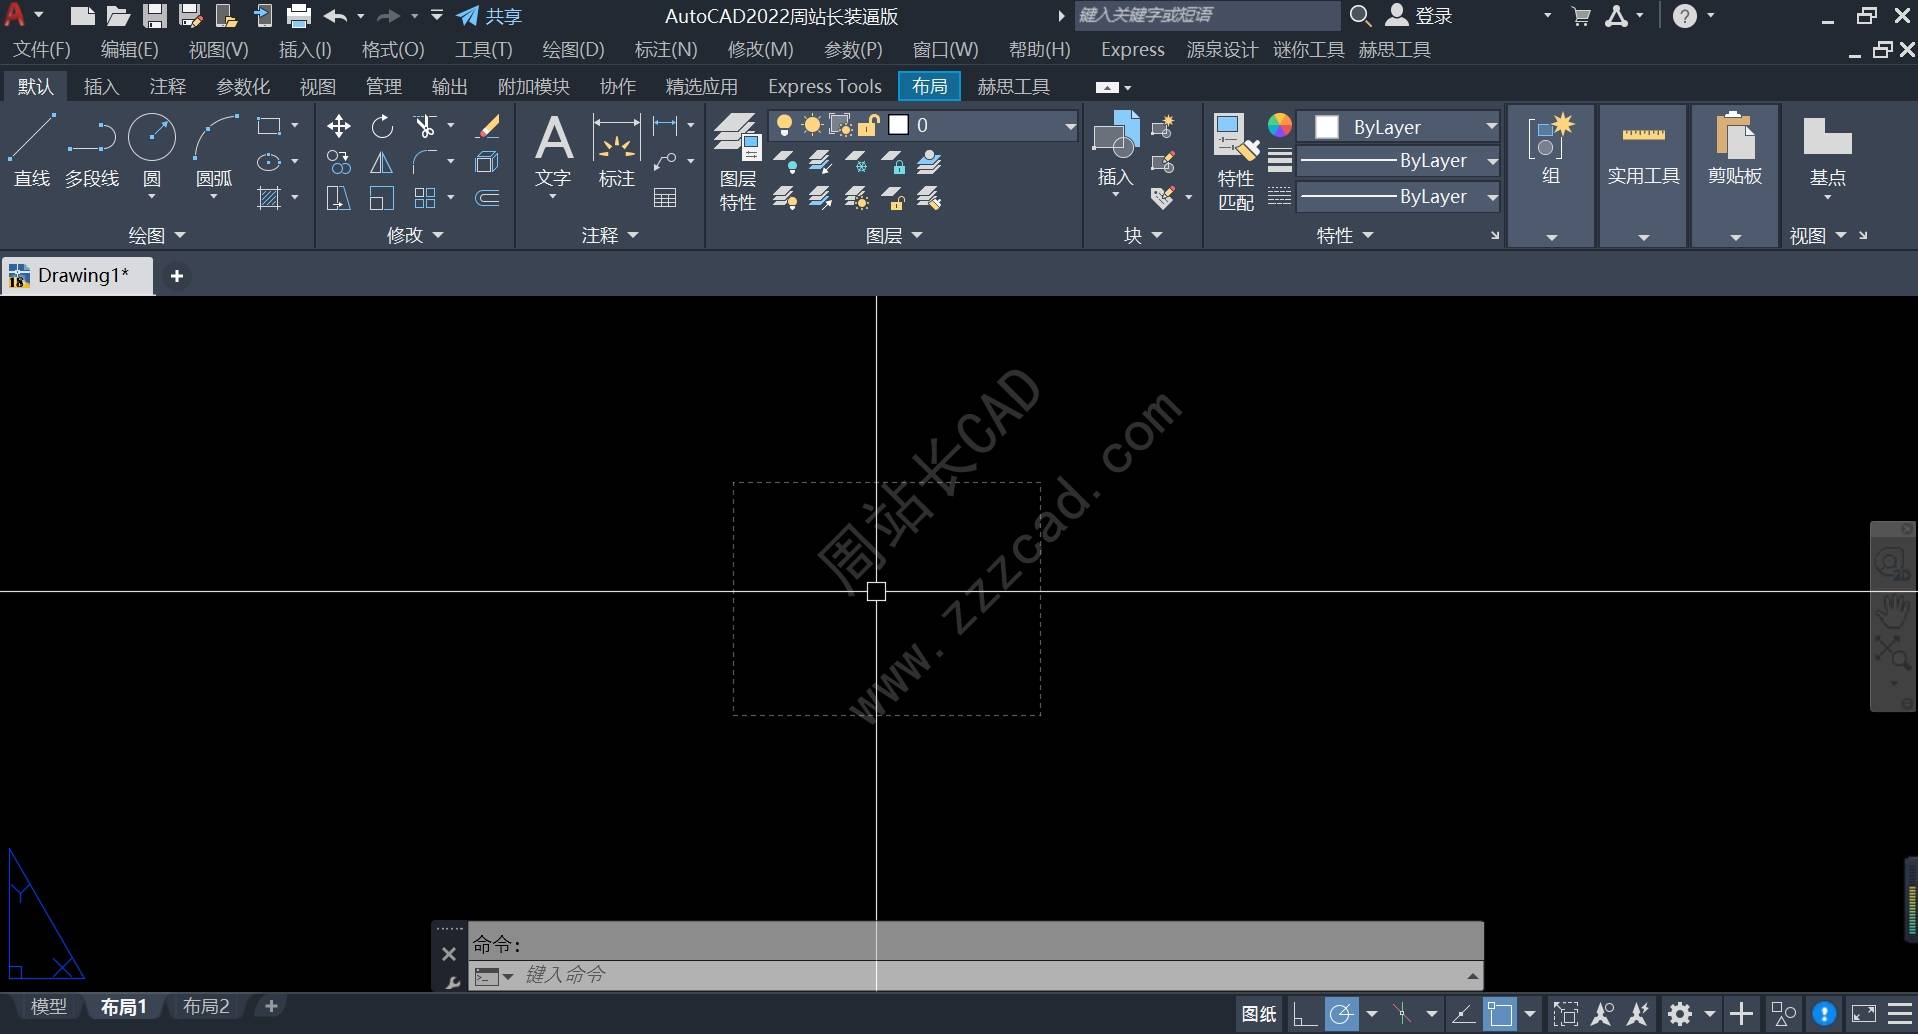Click the Copy tool with circles
Screen dimensions: 1918x1034
[x=338, y=162]
